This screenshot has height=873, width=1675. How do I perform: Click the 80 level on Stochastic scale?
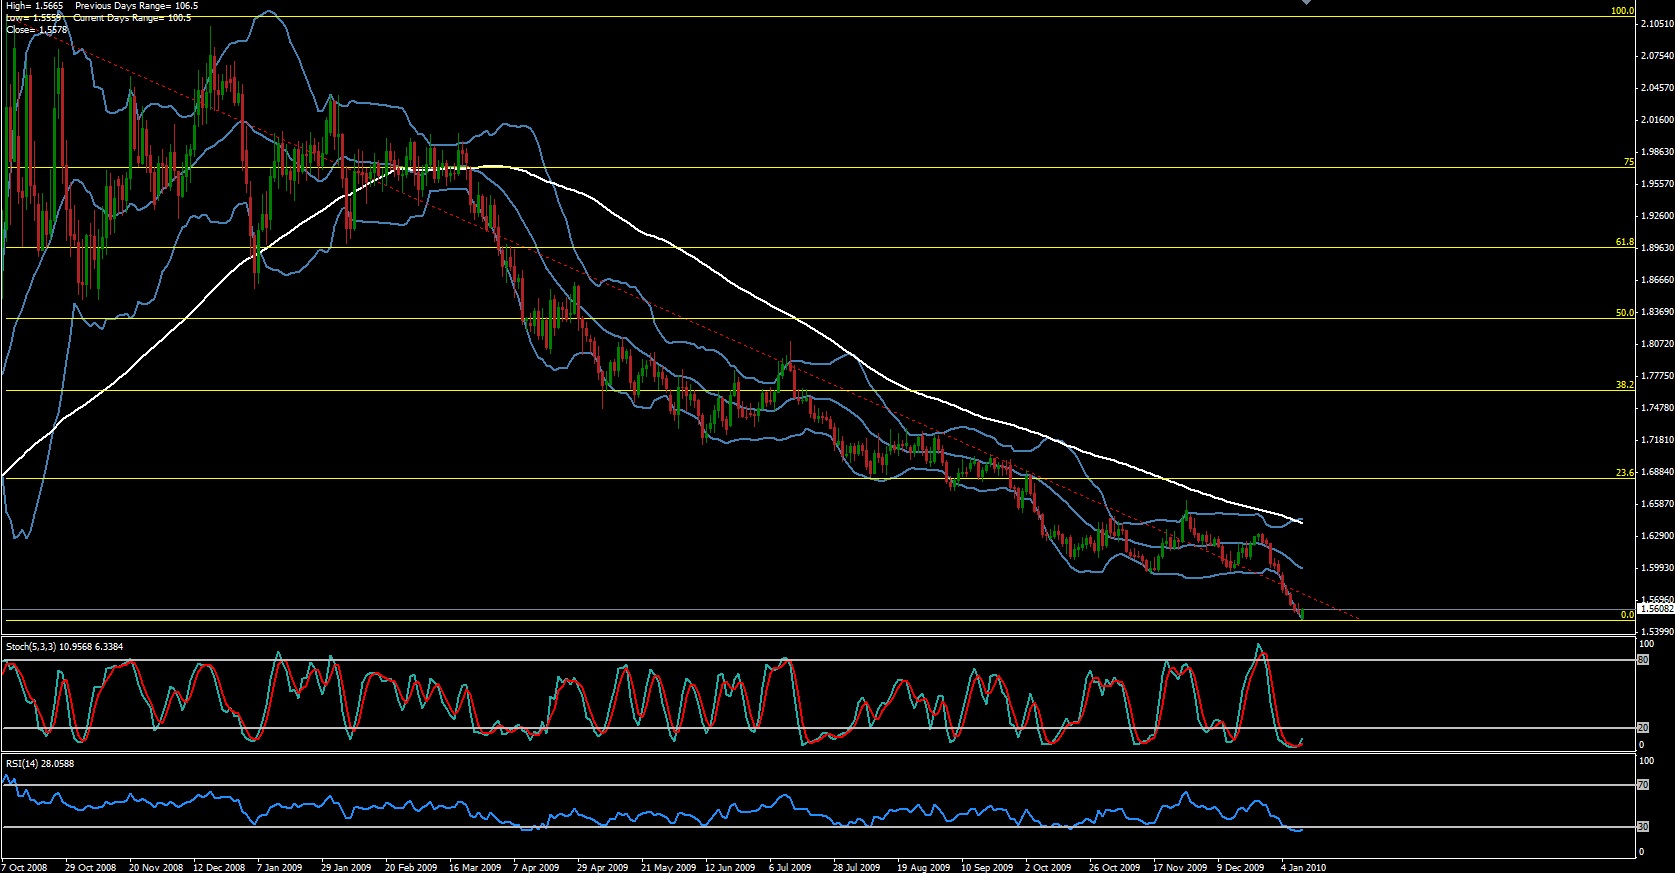(1642, 660)
